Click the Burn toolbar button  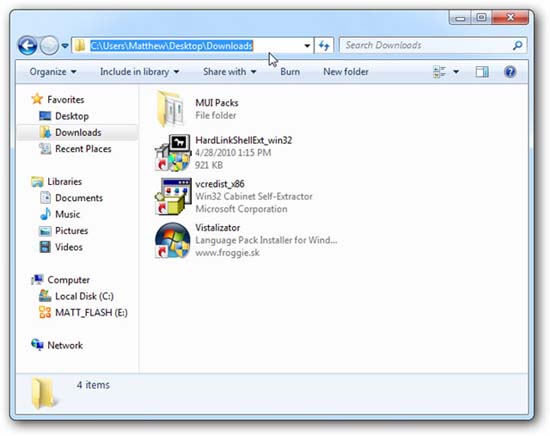(290, 72)
